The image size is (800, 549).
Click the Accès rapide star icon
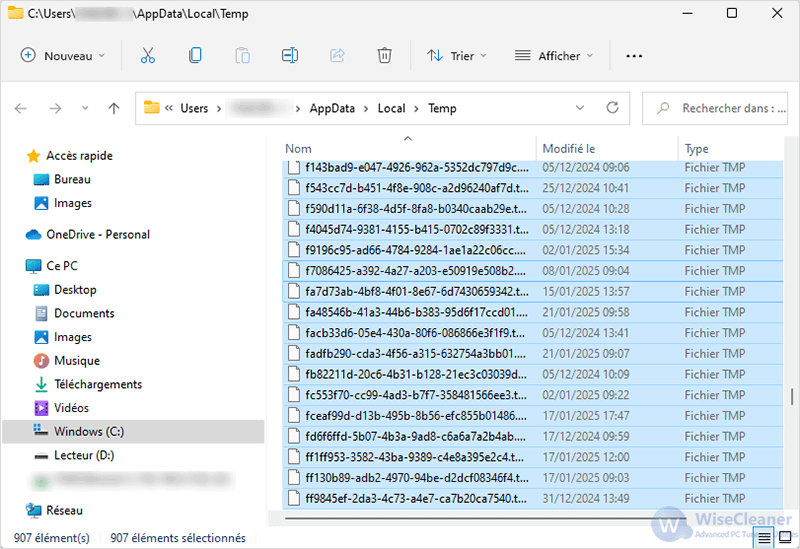(x=33, y=156)
